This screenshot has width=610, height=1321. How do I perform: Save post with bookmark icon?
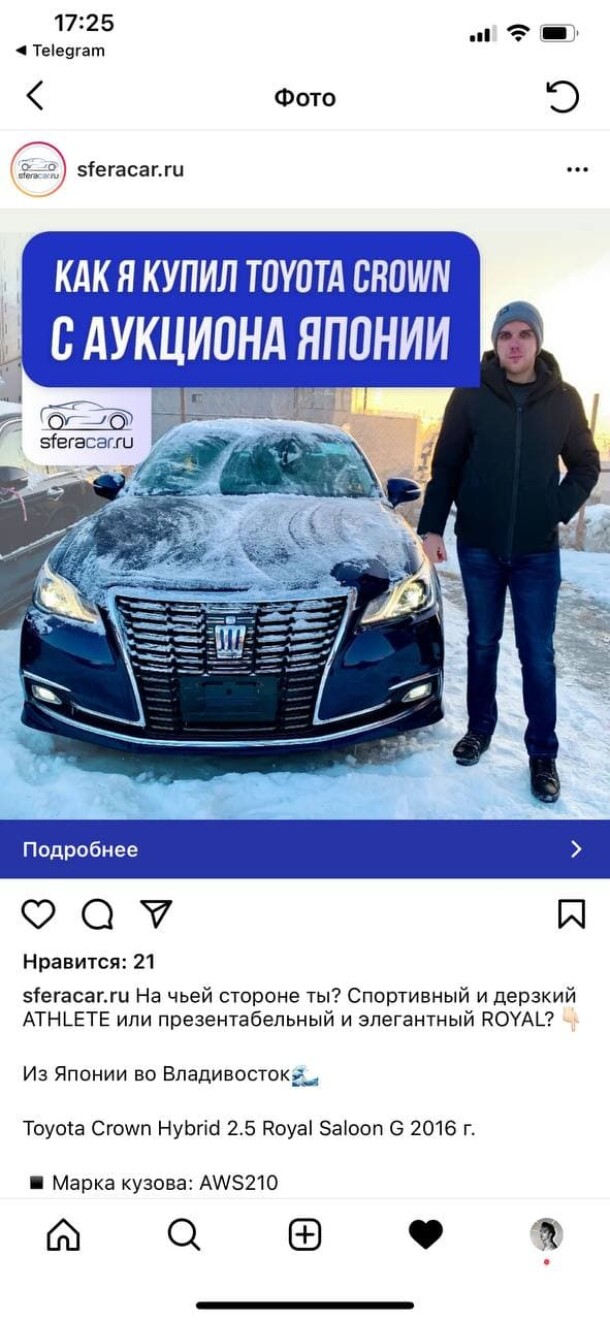571,914
